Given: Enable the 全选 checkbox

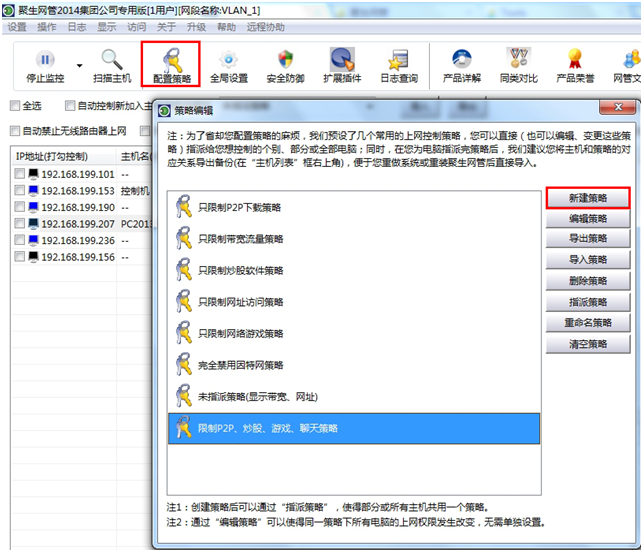Looking at the screenshot, I should pyautogui.click(x=15, y=105).
